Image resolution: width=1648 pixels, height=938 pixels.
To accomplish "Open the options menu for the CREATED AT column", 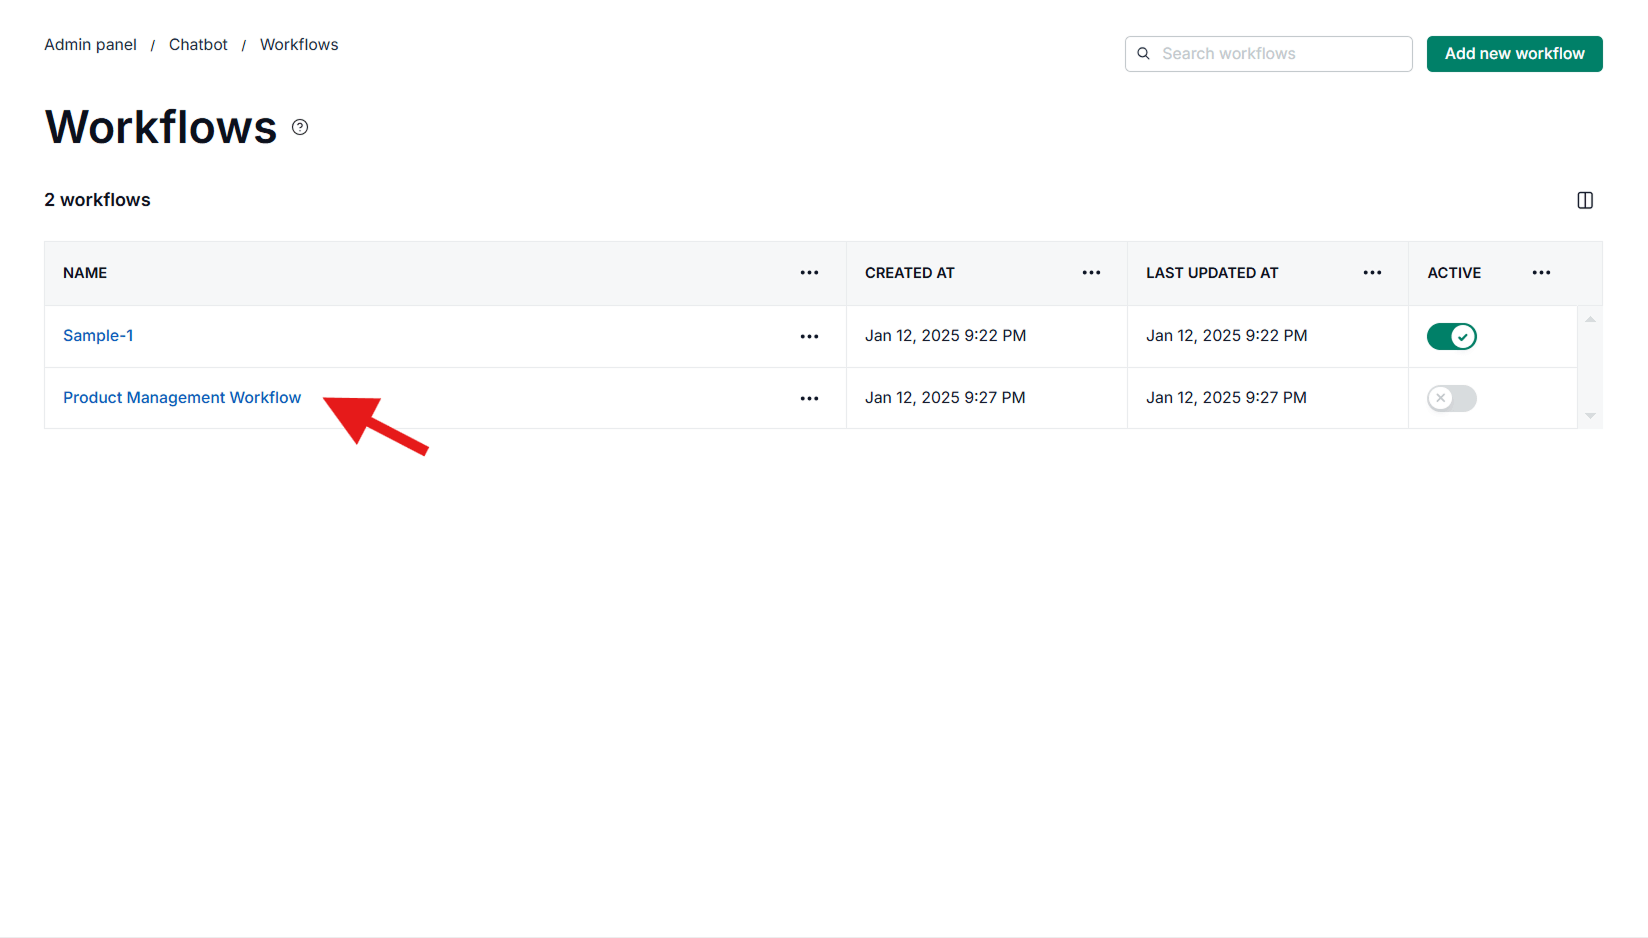I will (1091, 273).
